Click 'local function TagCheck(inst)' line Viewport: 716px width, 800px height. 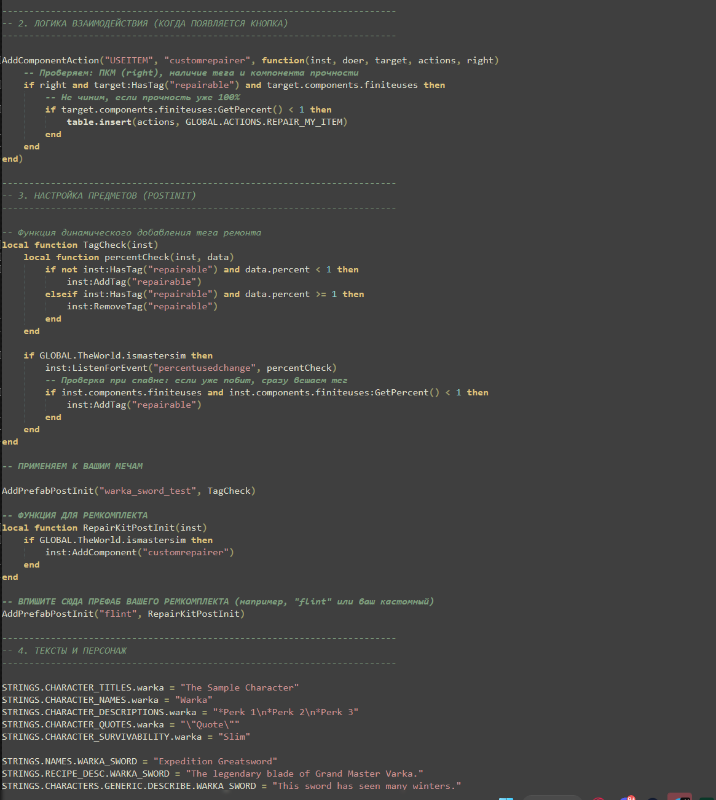[80, 245]
